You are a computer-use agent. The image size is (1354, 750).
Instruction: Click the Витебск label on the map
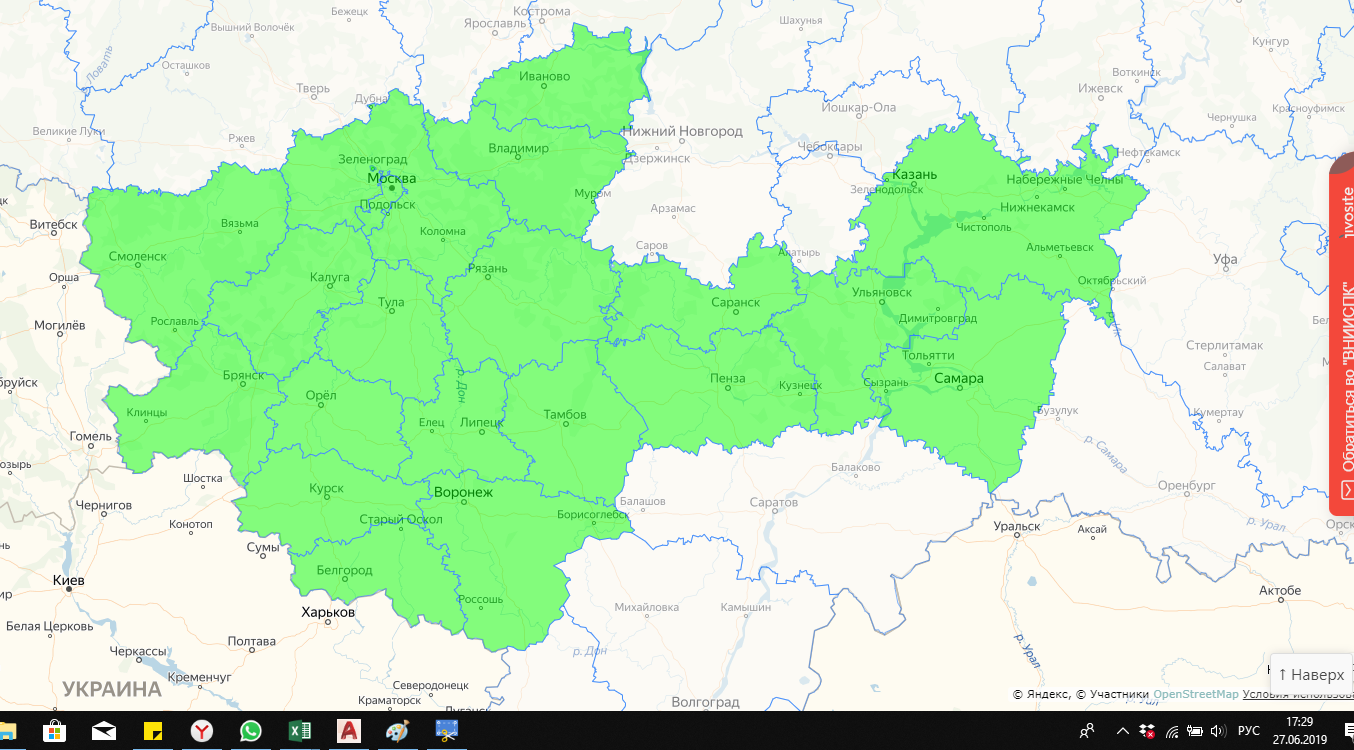(54, 224)
